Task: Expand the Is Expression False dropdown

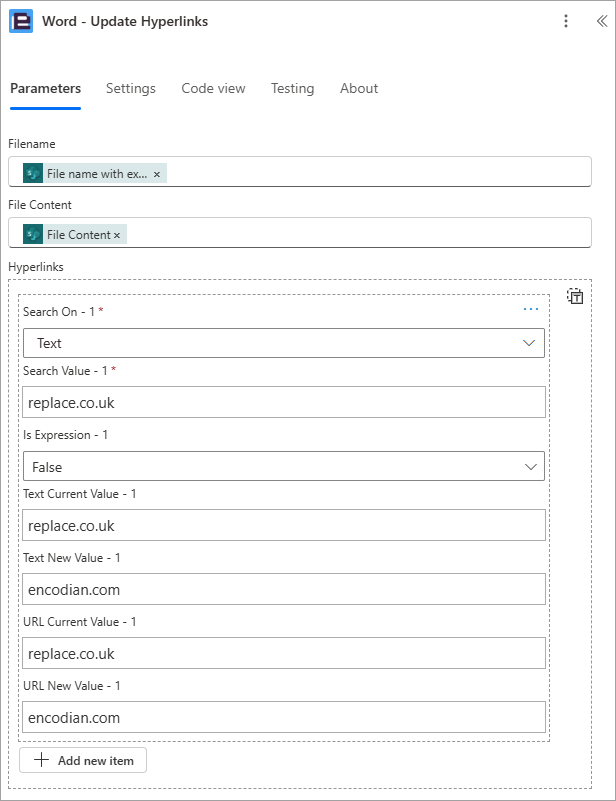Action: point(283,466)
